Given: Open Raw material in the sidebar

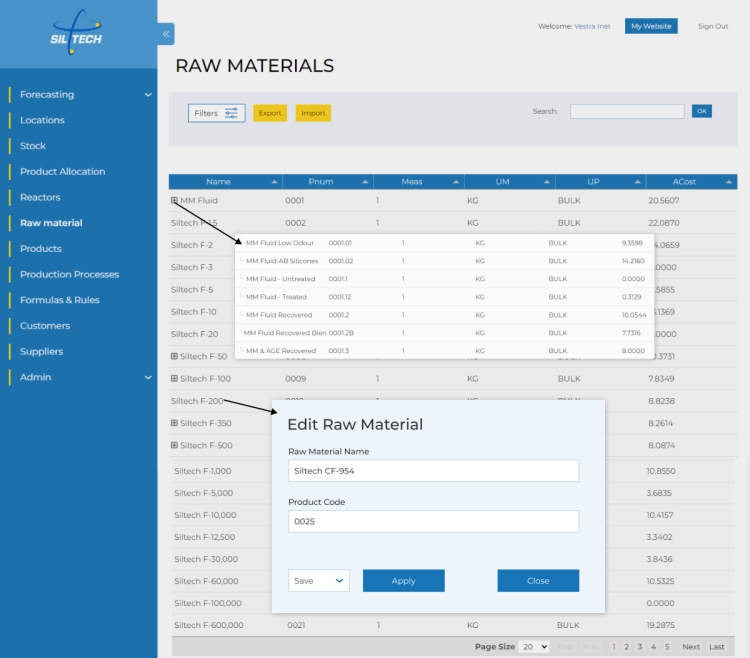Looking at the screenshot, I should [51, 223].
